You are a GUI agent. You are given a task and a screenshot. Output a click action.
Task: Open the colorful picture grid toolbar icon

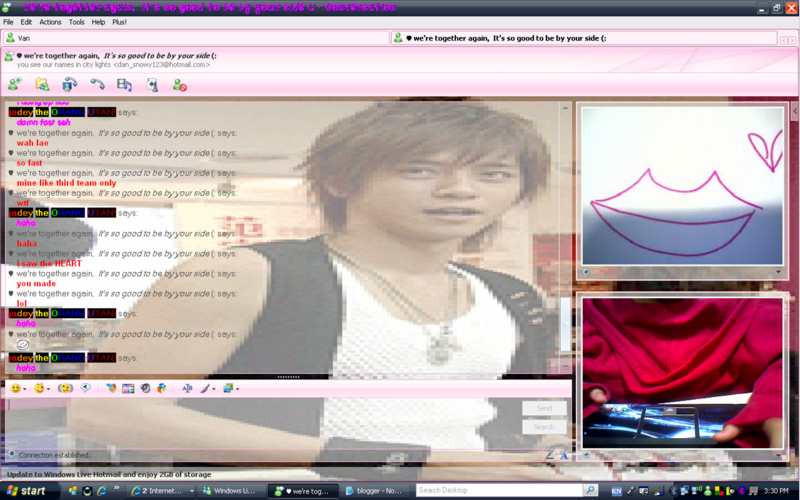pos(128,388)
